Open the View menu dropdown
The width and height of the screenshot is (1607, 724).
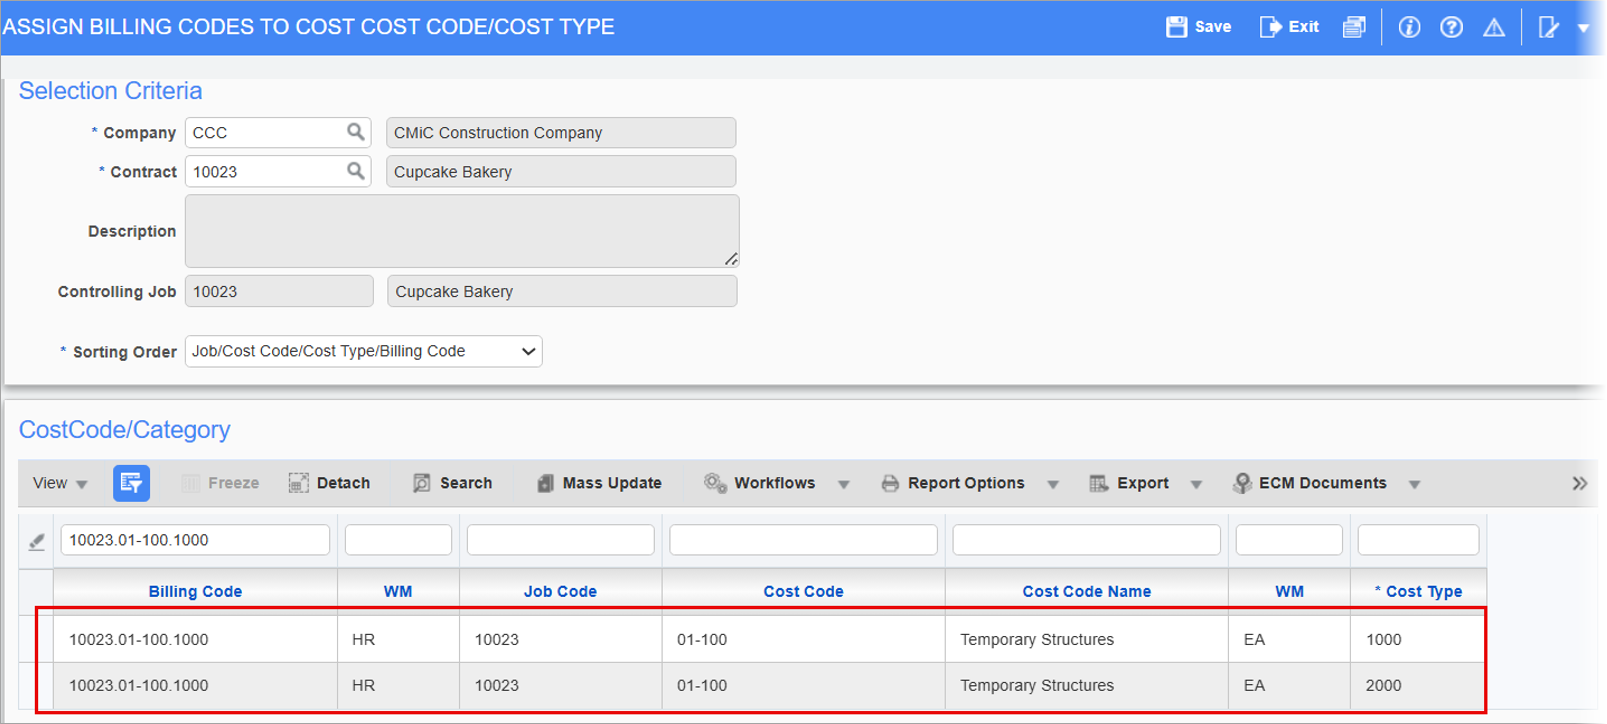60,483
